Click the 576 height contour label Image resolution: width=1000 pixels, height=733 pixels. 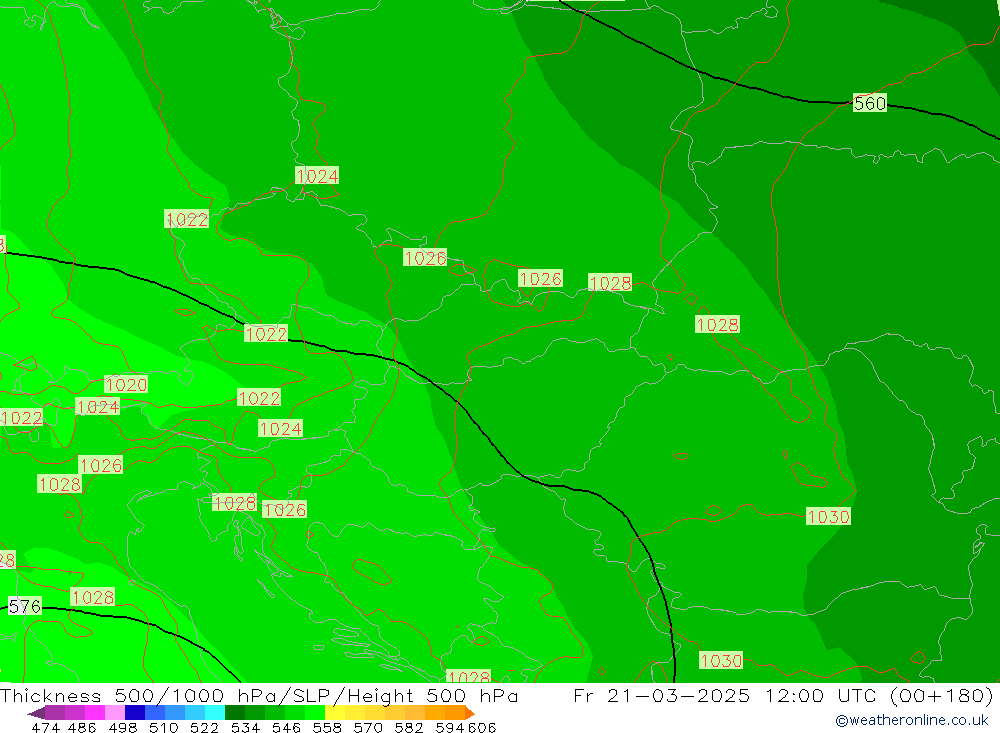click(25, 606)
